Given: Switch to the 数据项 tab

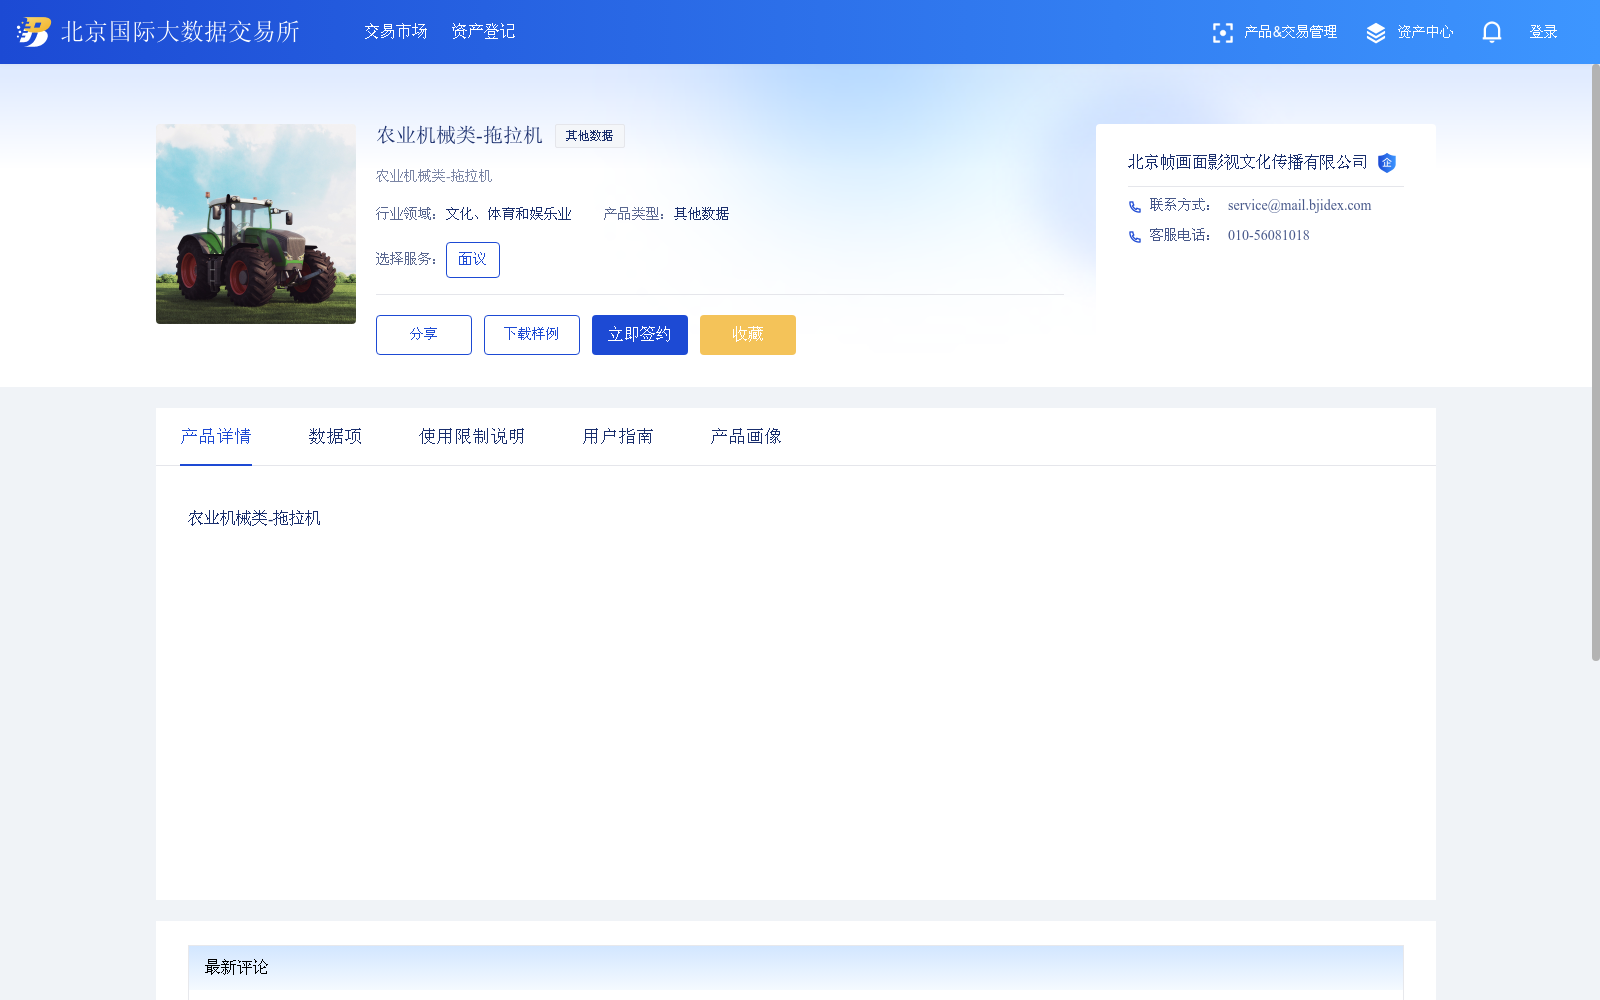Looking at the screenshot, I should coord(335,437).
